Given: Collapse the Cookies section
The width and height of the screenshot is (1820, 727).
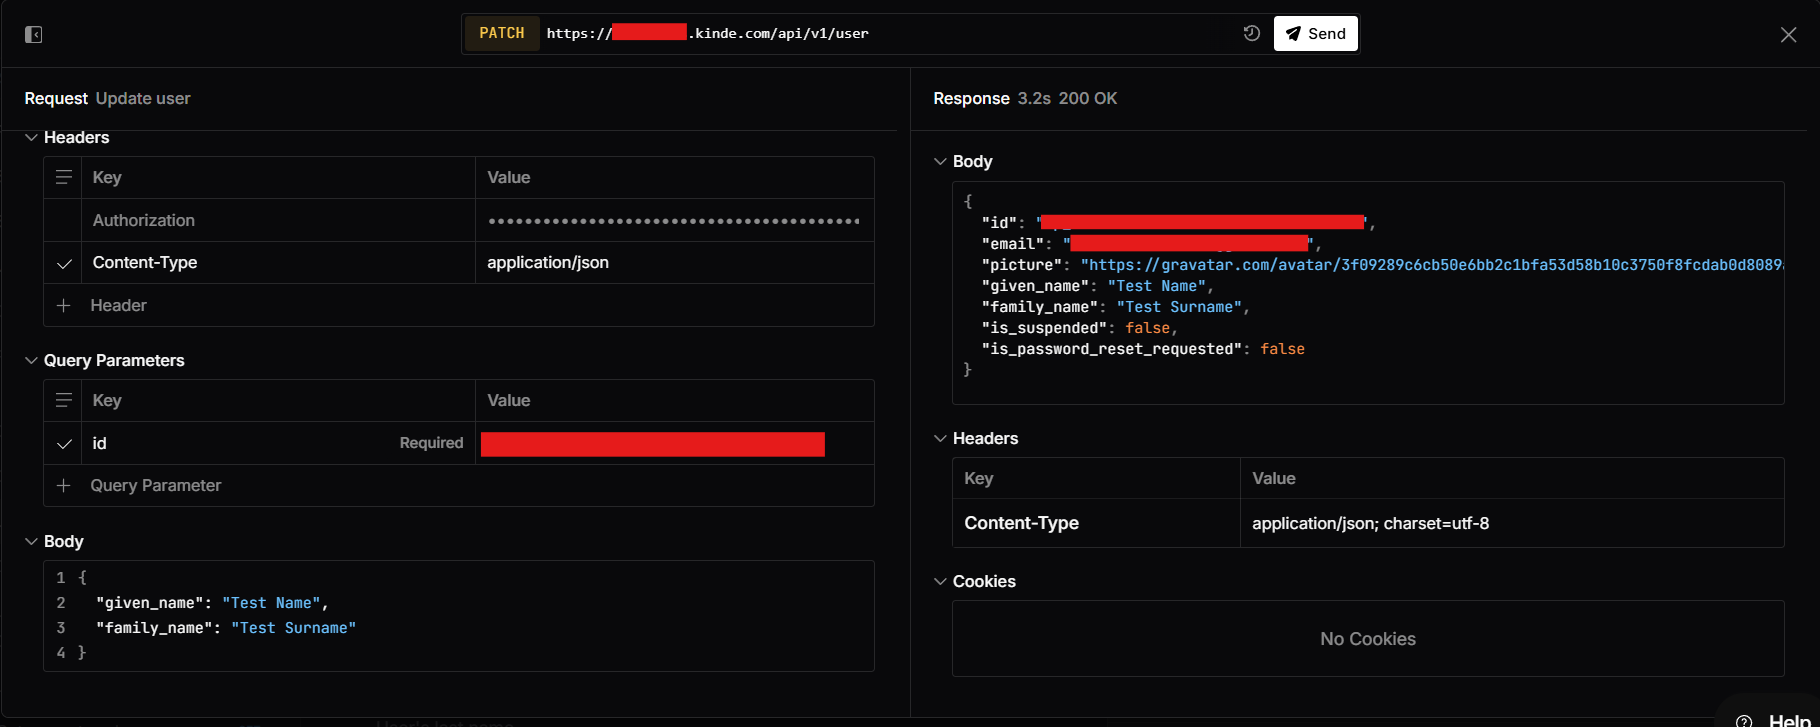Looking at the screenshot, I should [x=940, y=581].
